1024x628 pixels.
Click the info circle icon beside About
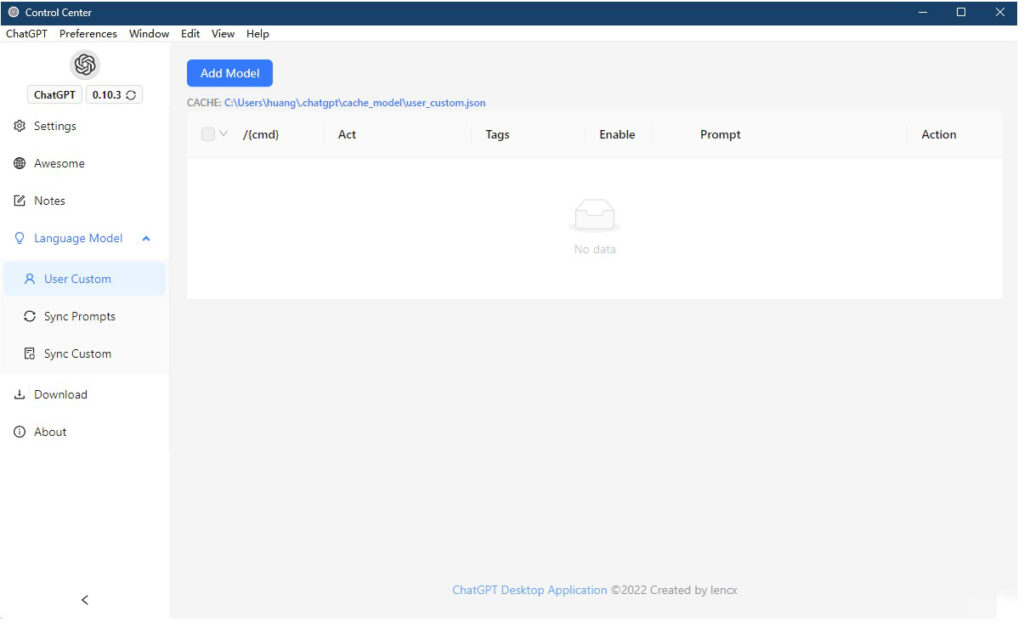pos(20,432)
